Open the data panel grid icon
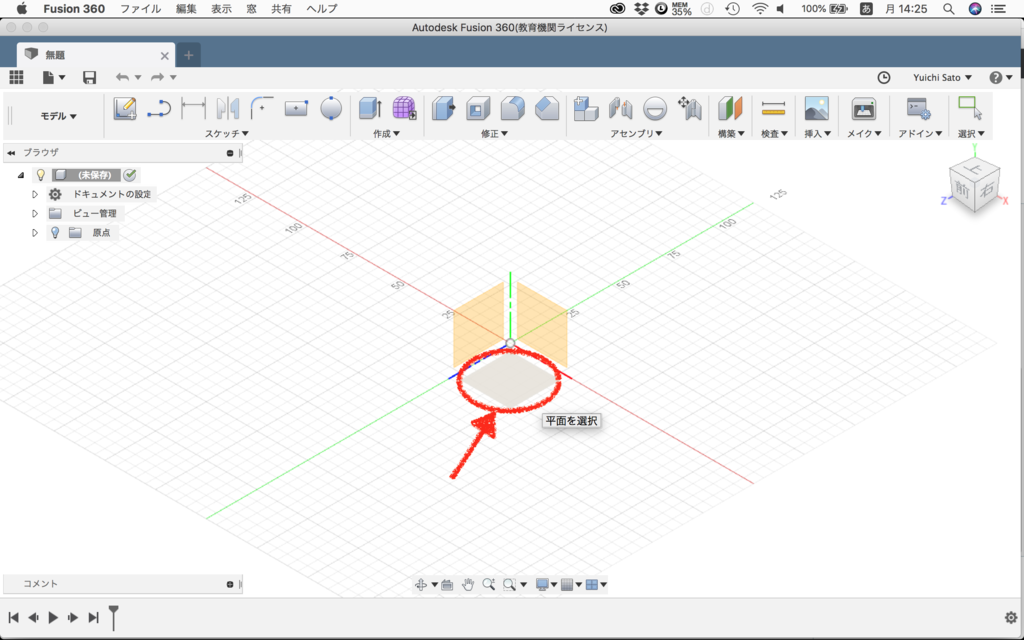Screen dimensions: 1024x640 coord(16,77)
